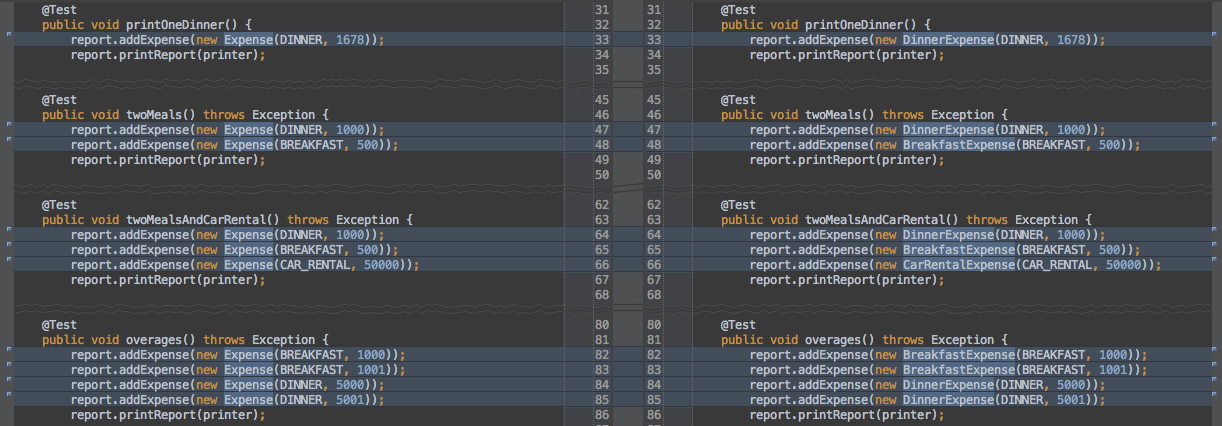Click 'twoMealsAndCarRental' method name in left pane
This screenshot has width=1222, height=426.
(x=196, y=219)
